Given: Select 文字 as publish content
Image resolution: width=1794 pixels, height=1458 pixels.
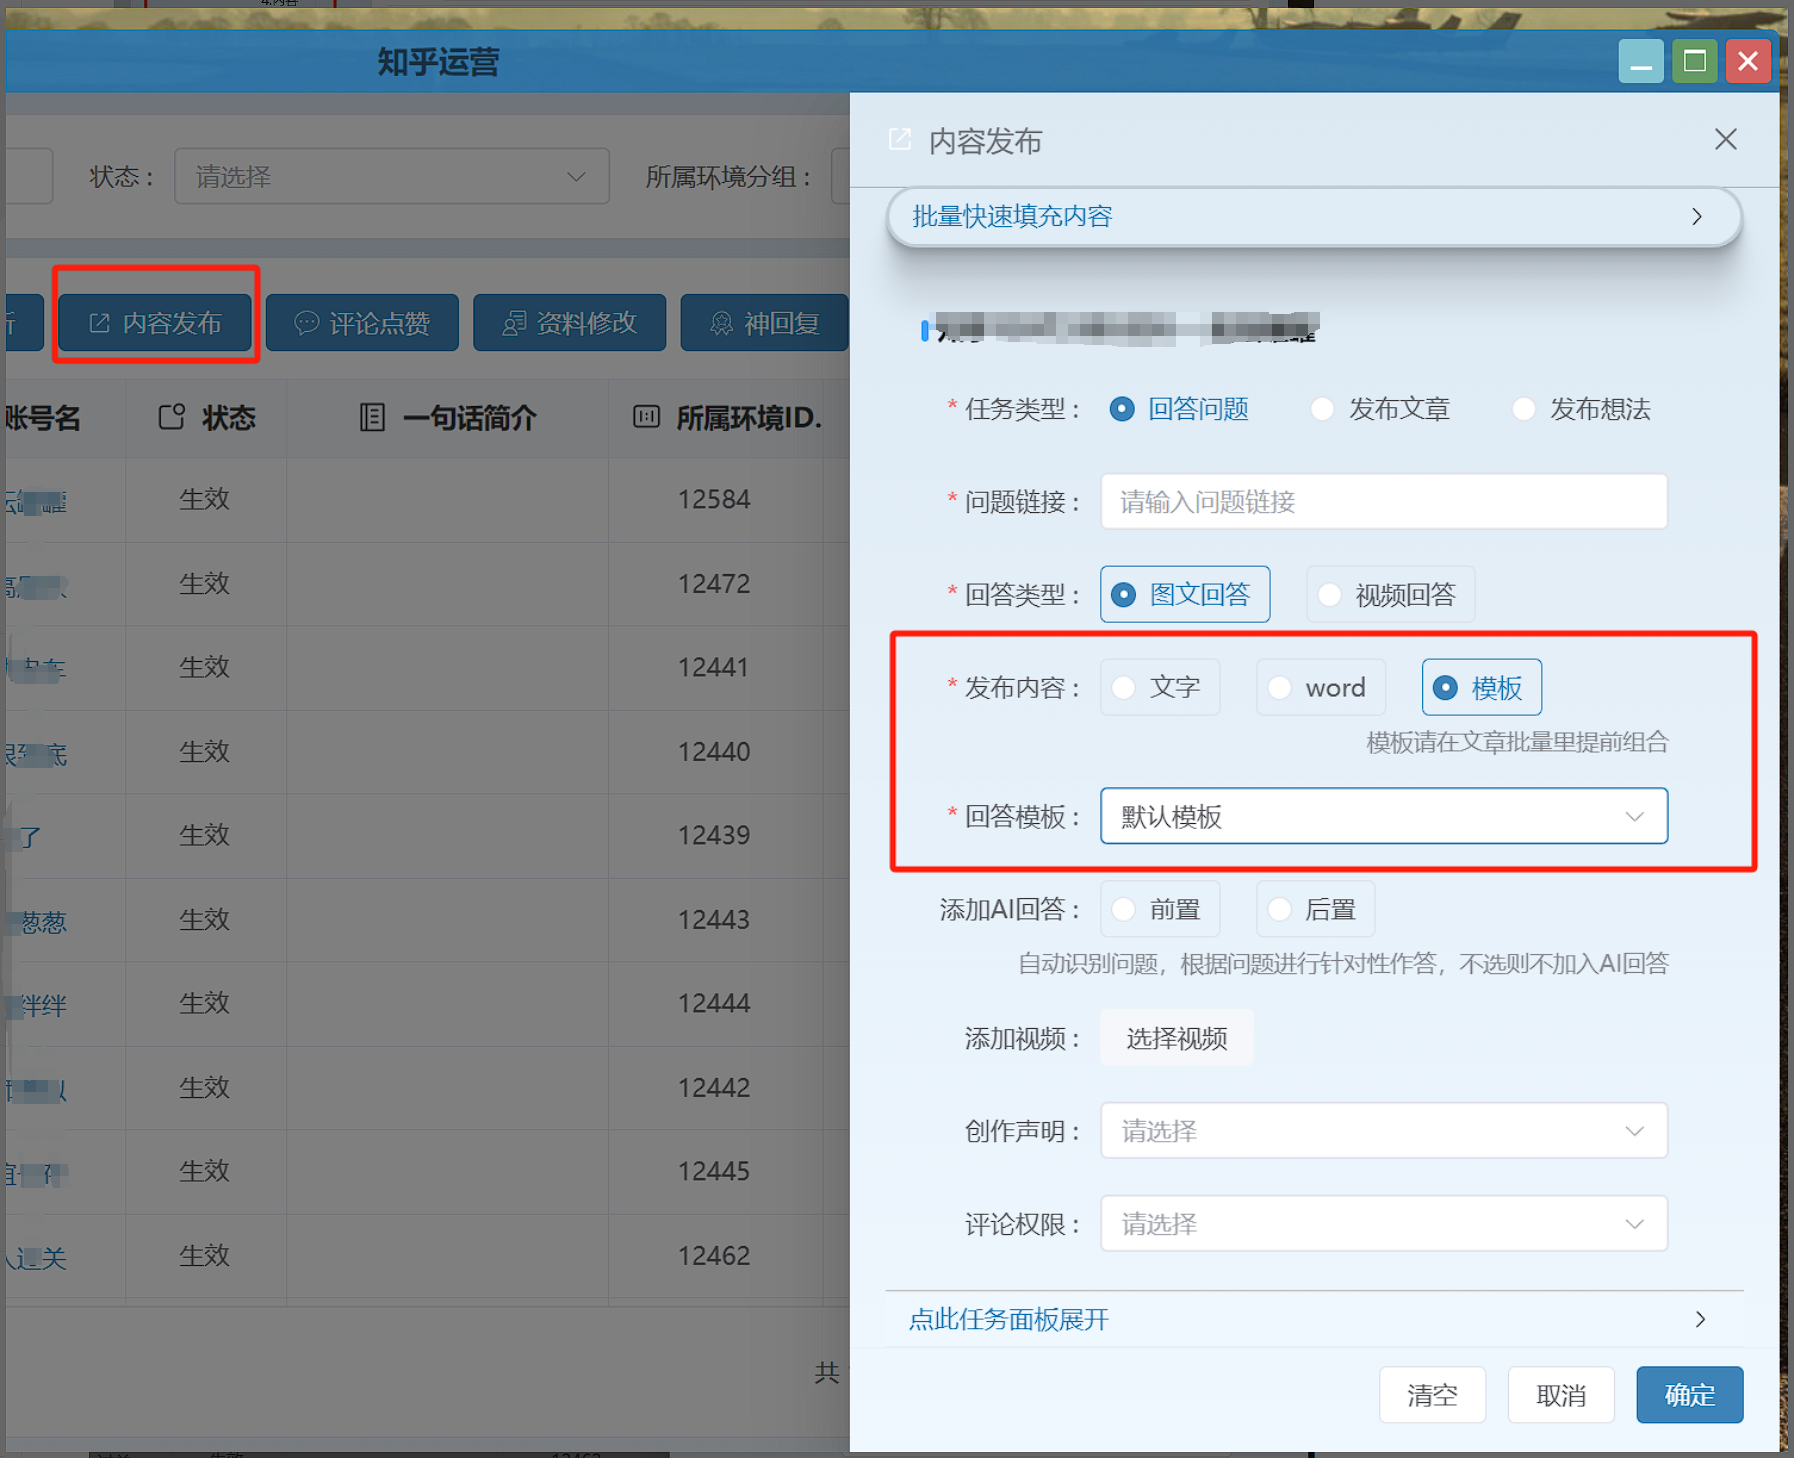Looking at the screenshot, I should pyautogui.click(x=1160, y=687).
